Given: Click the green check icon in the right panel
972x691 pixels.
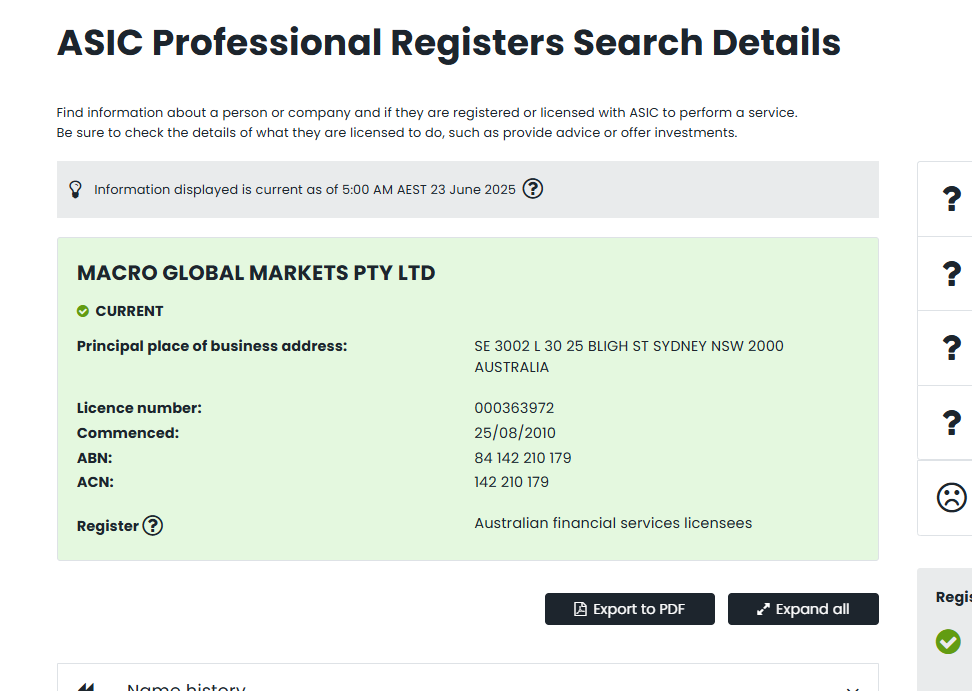Looking at the screenshot, I should 948,641.
